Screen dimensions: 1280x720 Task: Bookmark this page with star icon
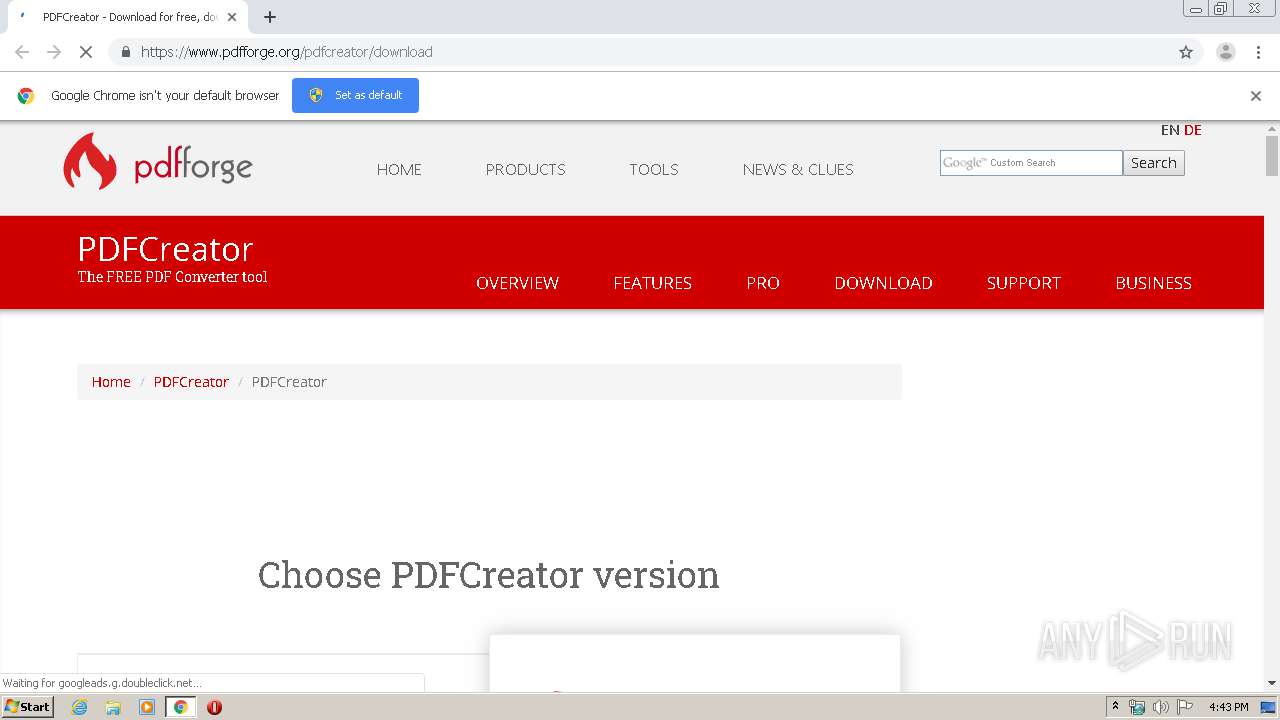tap(1186, 52)
